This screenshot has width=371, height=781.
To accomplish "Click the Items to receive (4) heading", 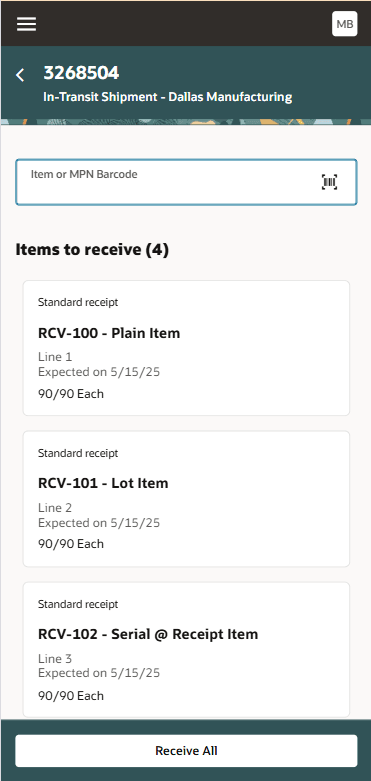I will pyautogui.click(x=92, y=250).
